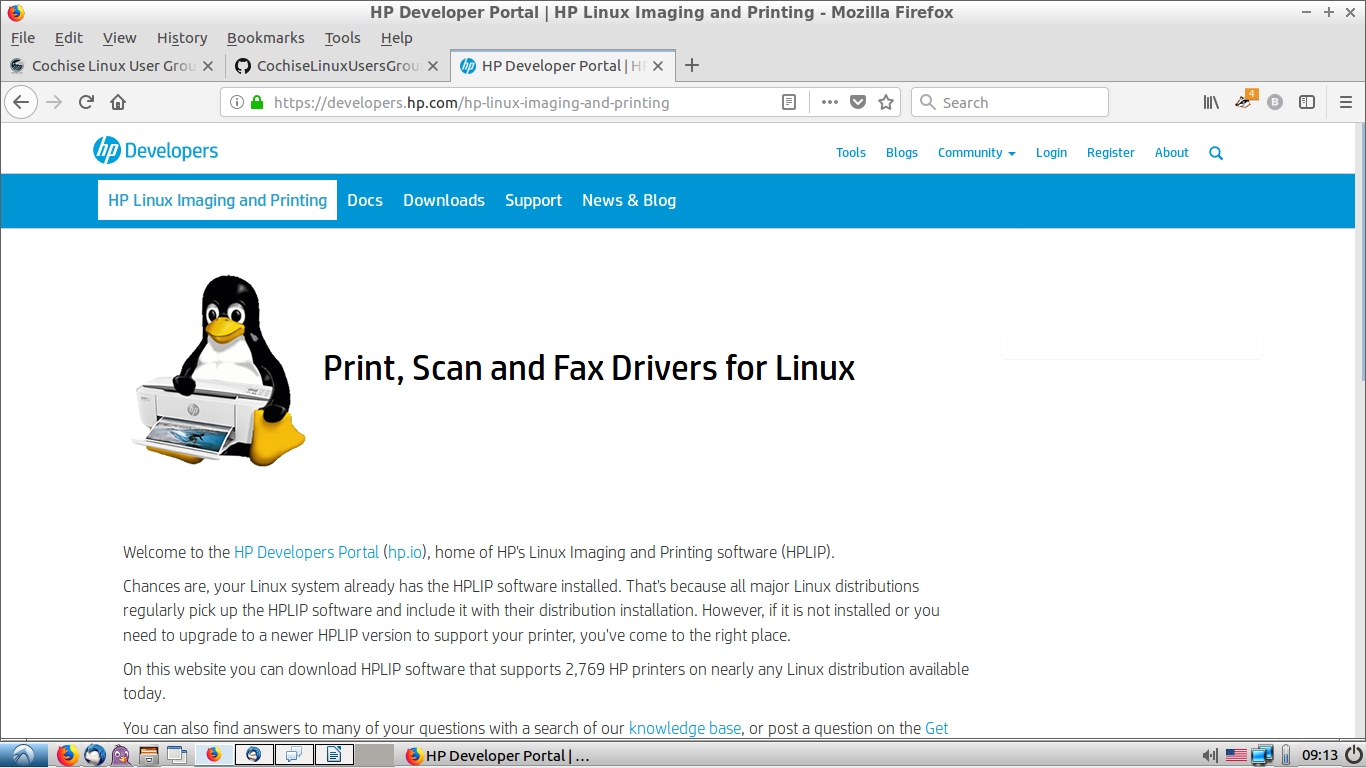Screen dimensions: 1366x768
Task: Click the HP Developers logo
Action: coord(155,151)
